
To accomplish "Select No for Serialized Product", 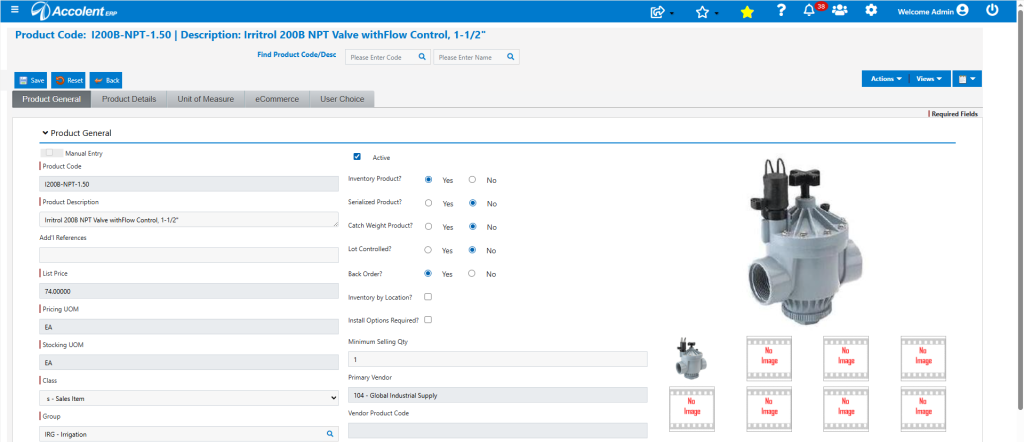I will coord(472,203).
